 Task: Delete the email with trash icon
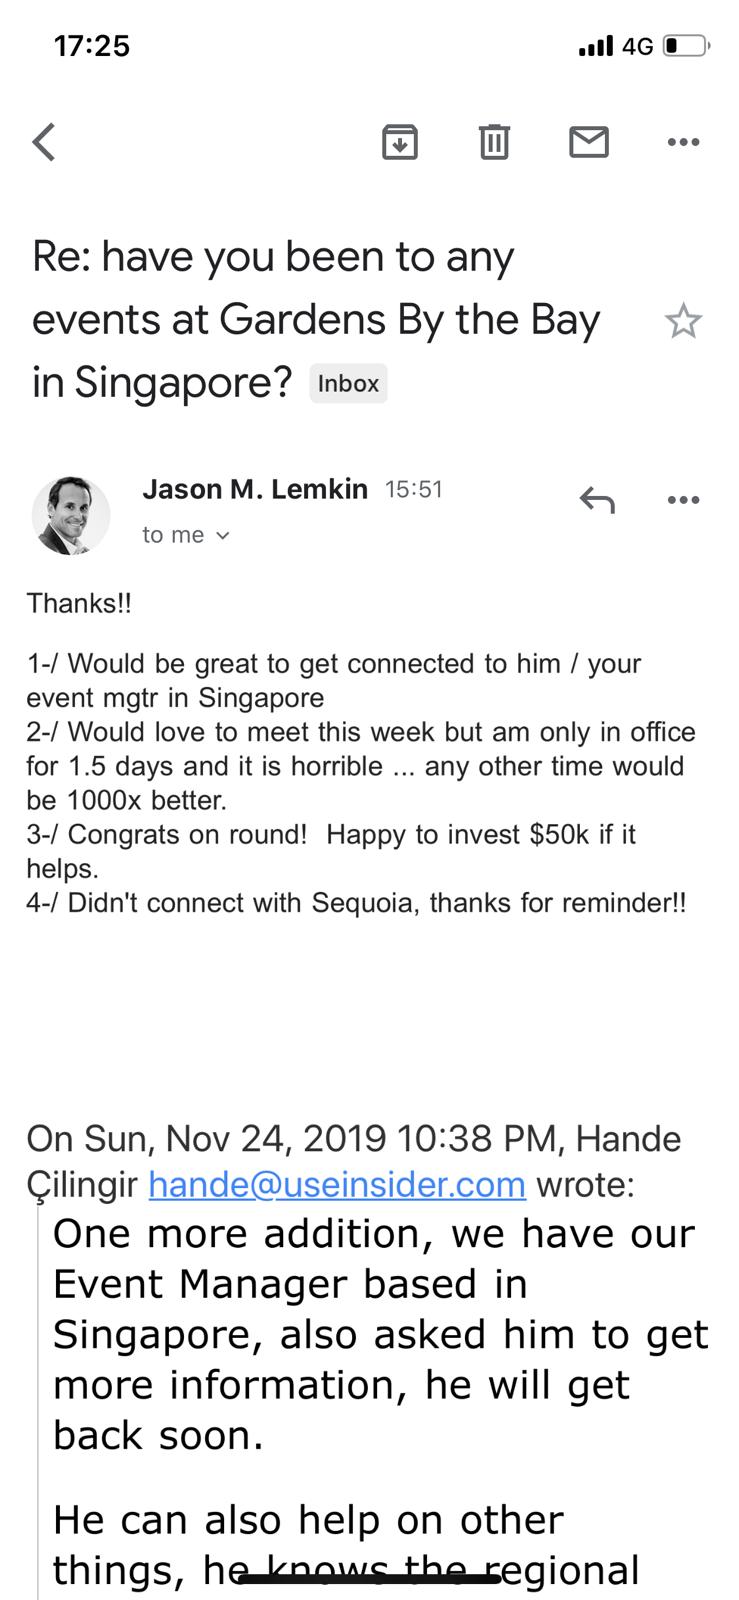pyautogui.click(x=494, y=142)
